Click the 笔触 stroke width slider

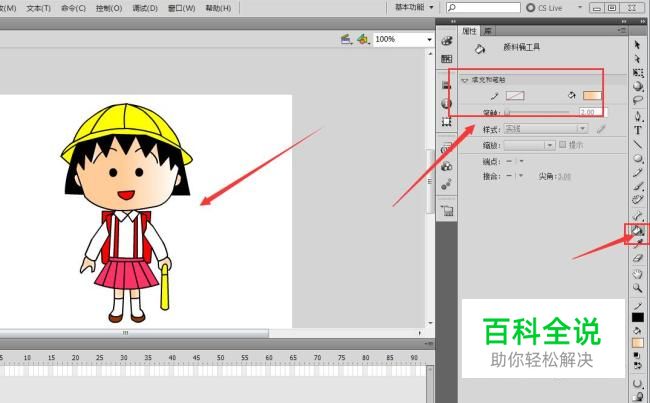coord(537,112)
